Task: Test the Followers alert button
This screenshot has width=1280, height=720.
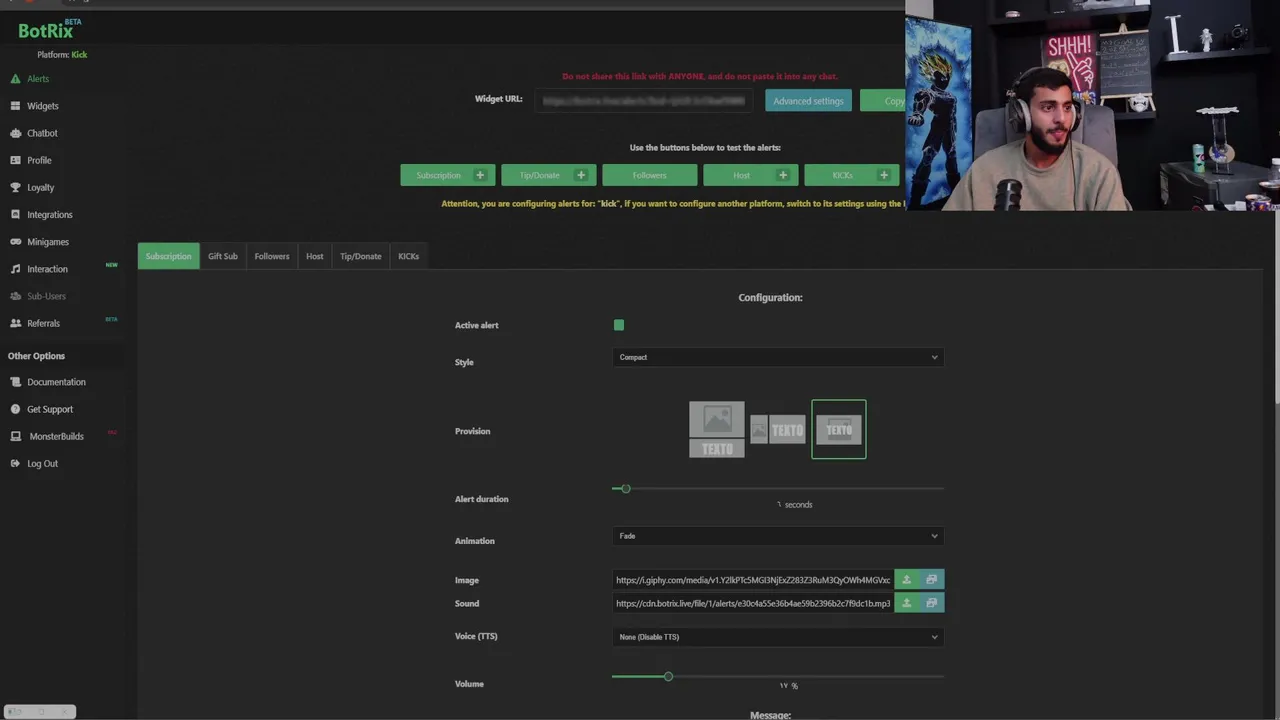Action: [650, 175]
